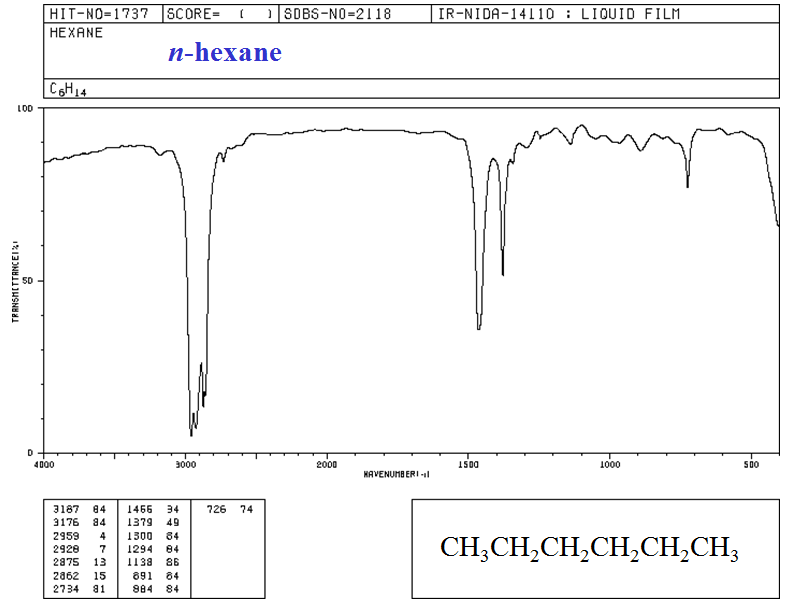
Task: Click the HIT-NO=1737 header field
Action: click(x=91, y=15)
